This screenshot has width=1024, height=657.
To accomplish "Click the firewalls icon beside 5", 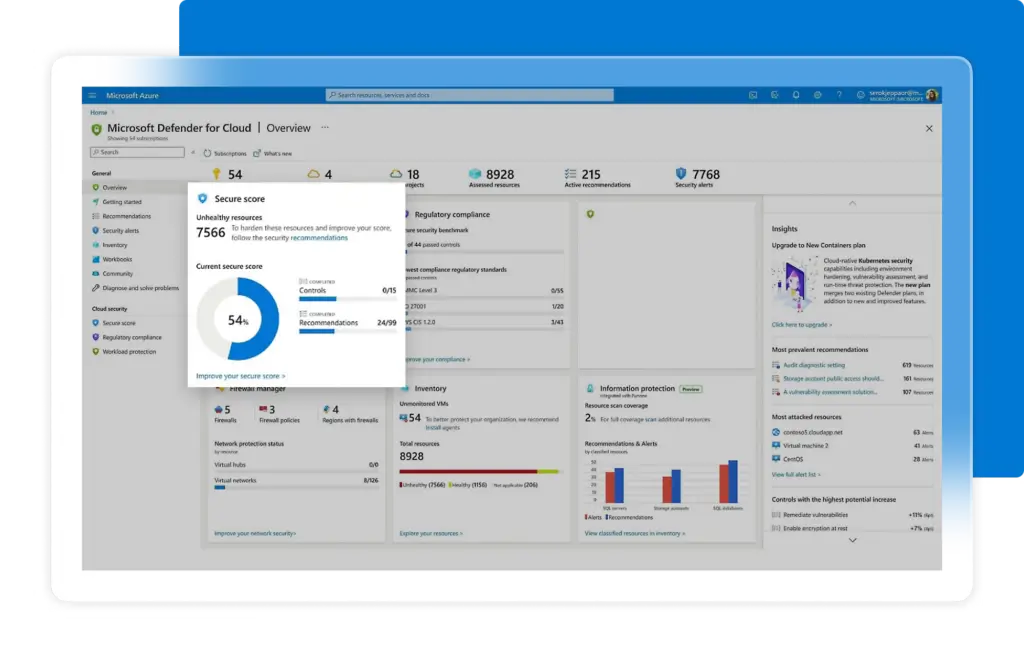I will [218, 409].
